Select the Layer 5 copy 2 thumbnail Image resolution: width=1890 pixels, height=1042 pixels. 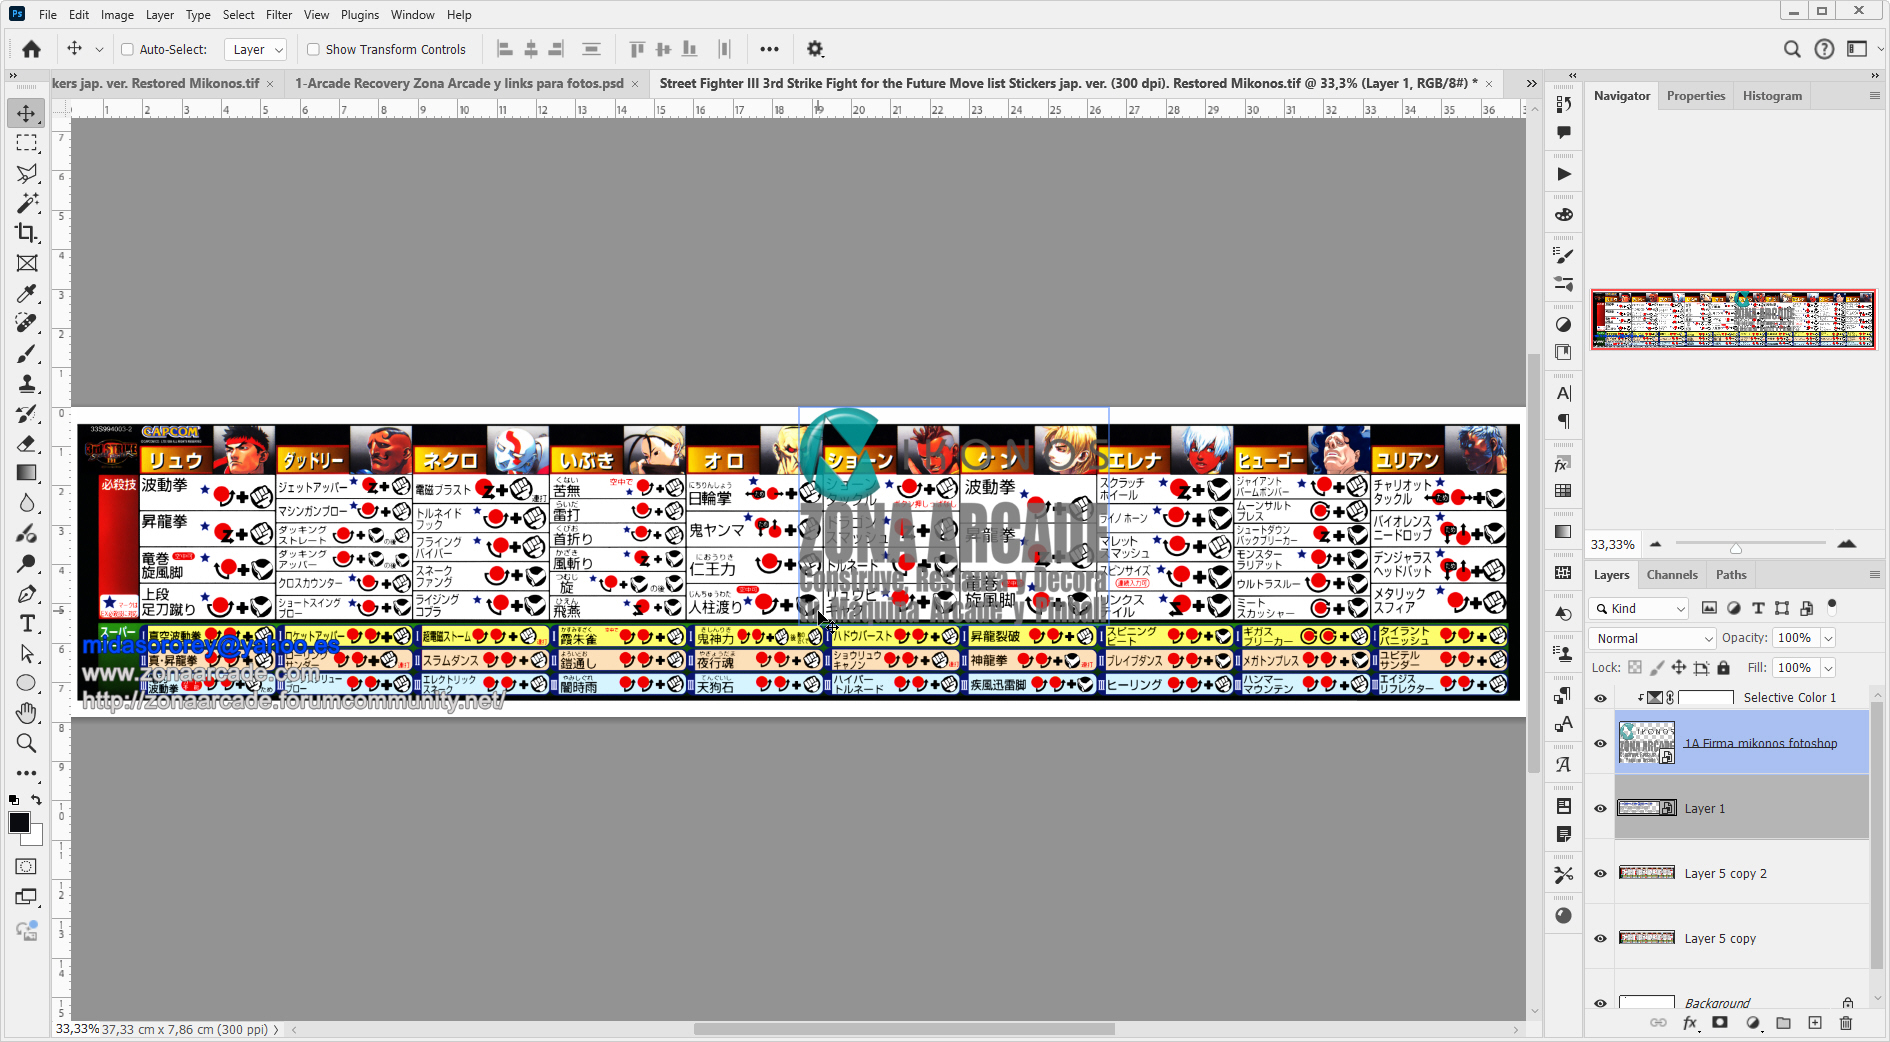click(x=1646, y=873)
